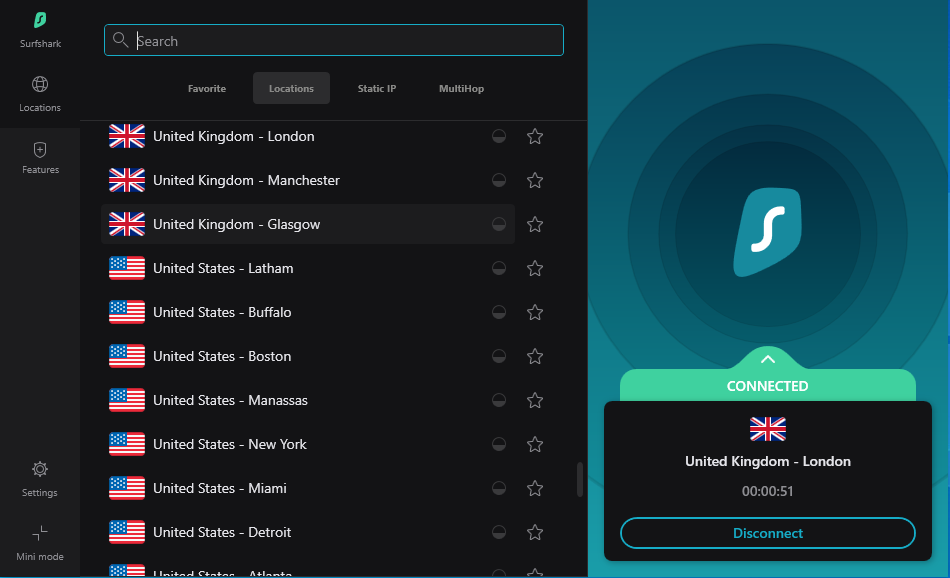
Task: Favorite United States - New York star
Action: pos(535,445)
